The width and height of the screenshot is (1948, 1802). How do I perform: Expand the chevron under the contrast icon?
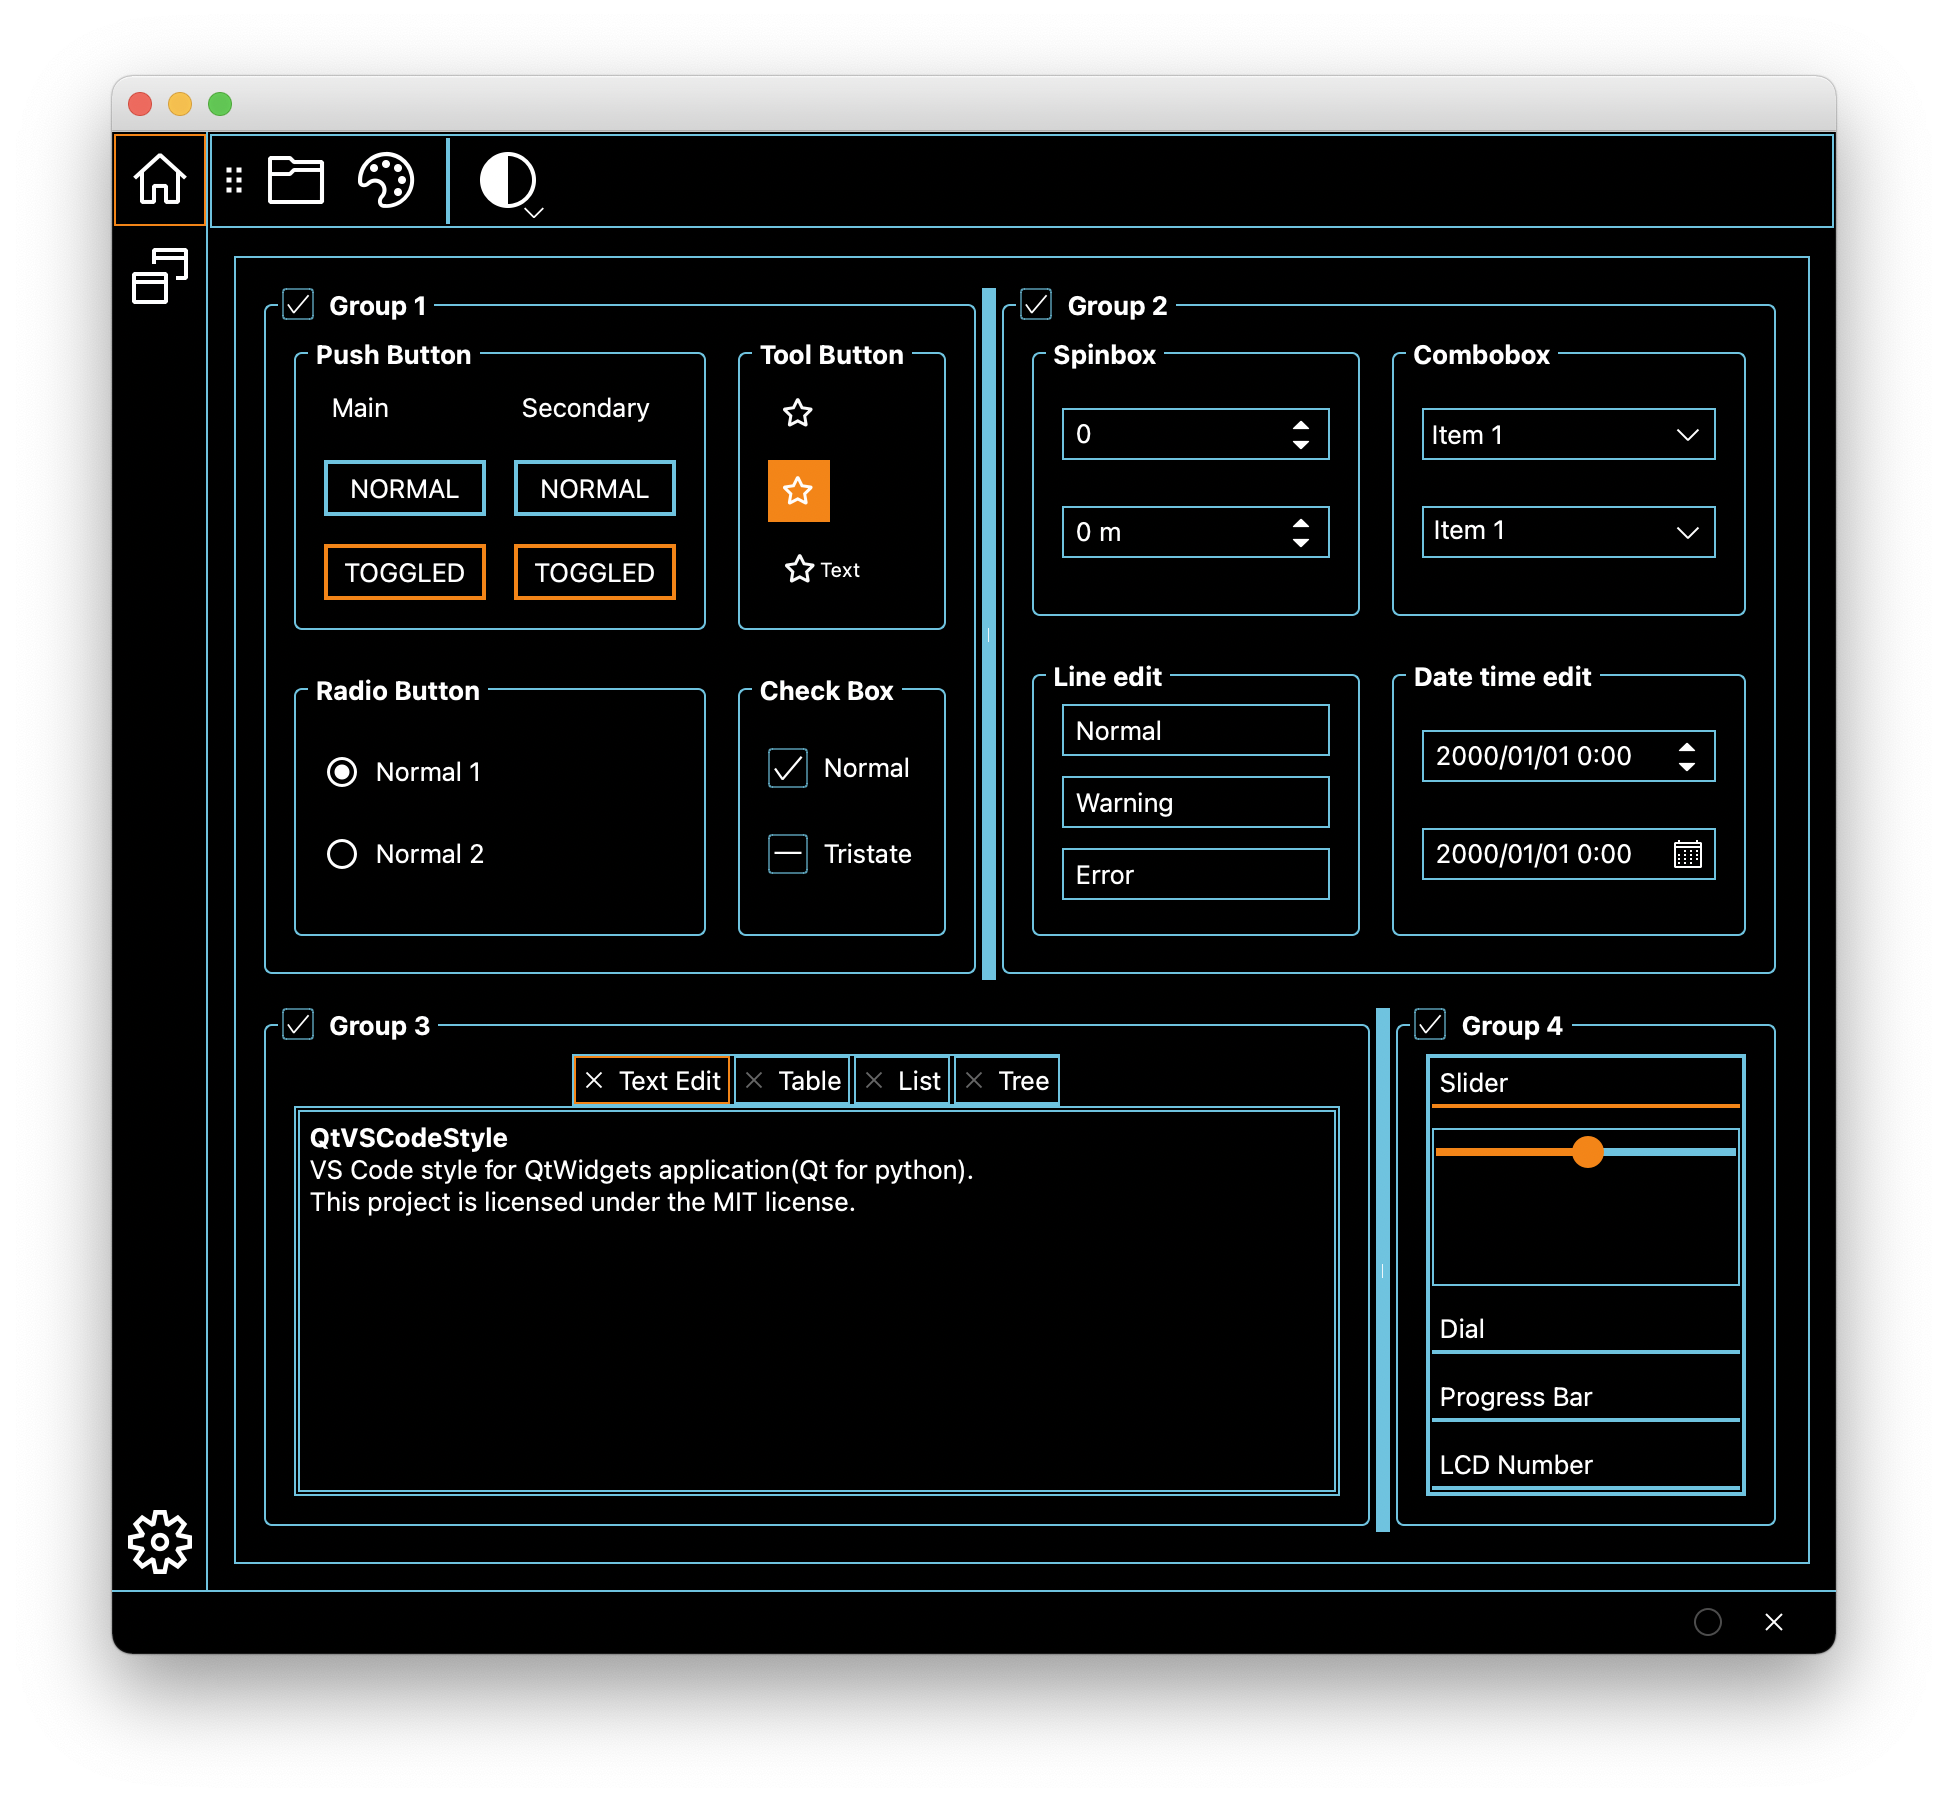coord(533,212)
